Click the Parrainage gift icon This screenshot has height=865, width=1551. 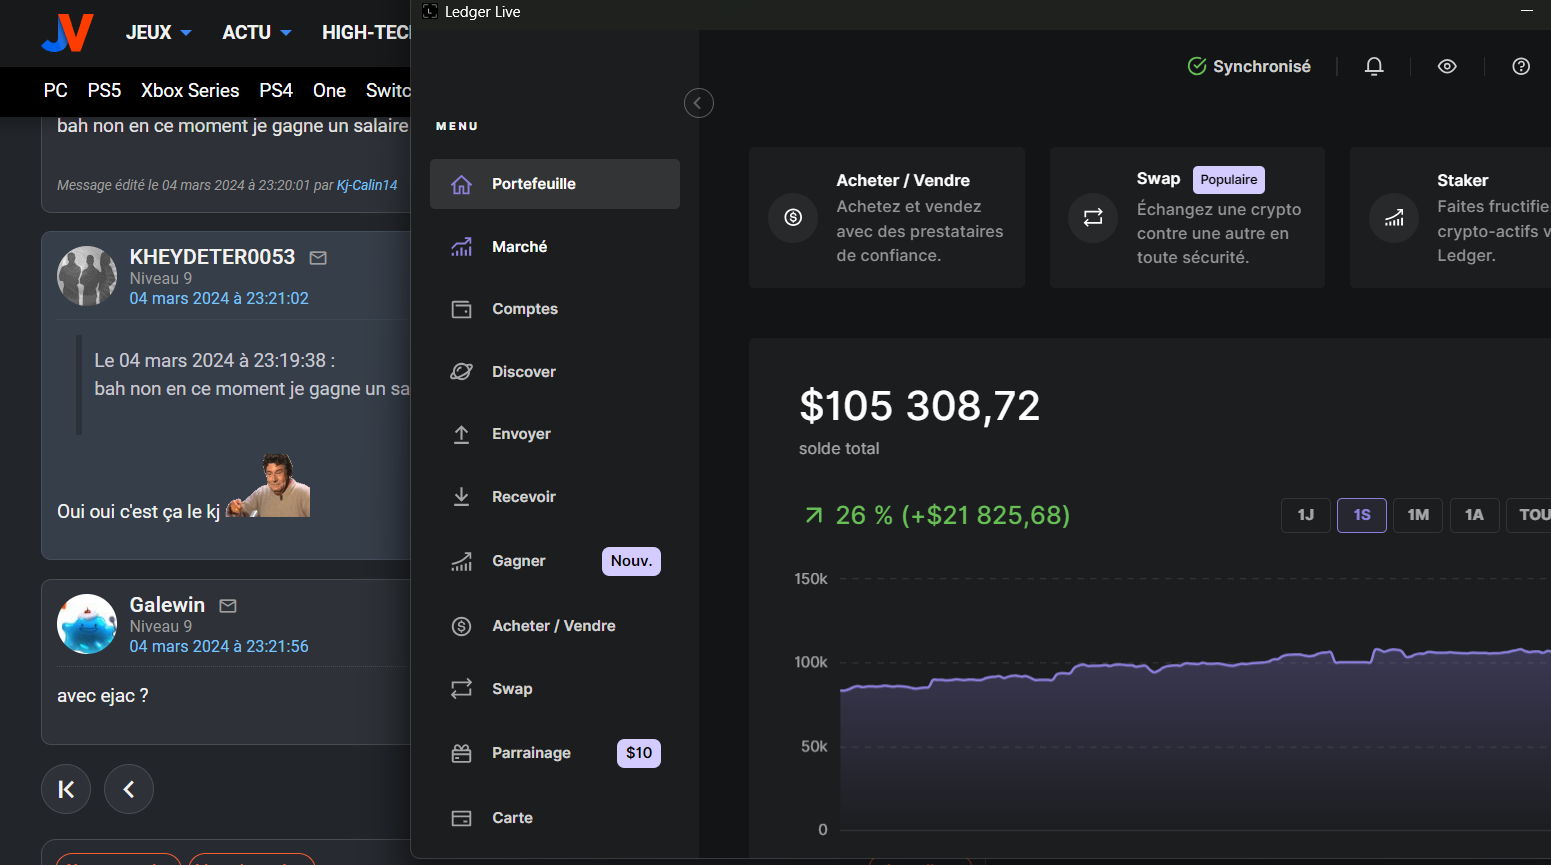pos(461,753)
